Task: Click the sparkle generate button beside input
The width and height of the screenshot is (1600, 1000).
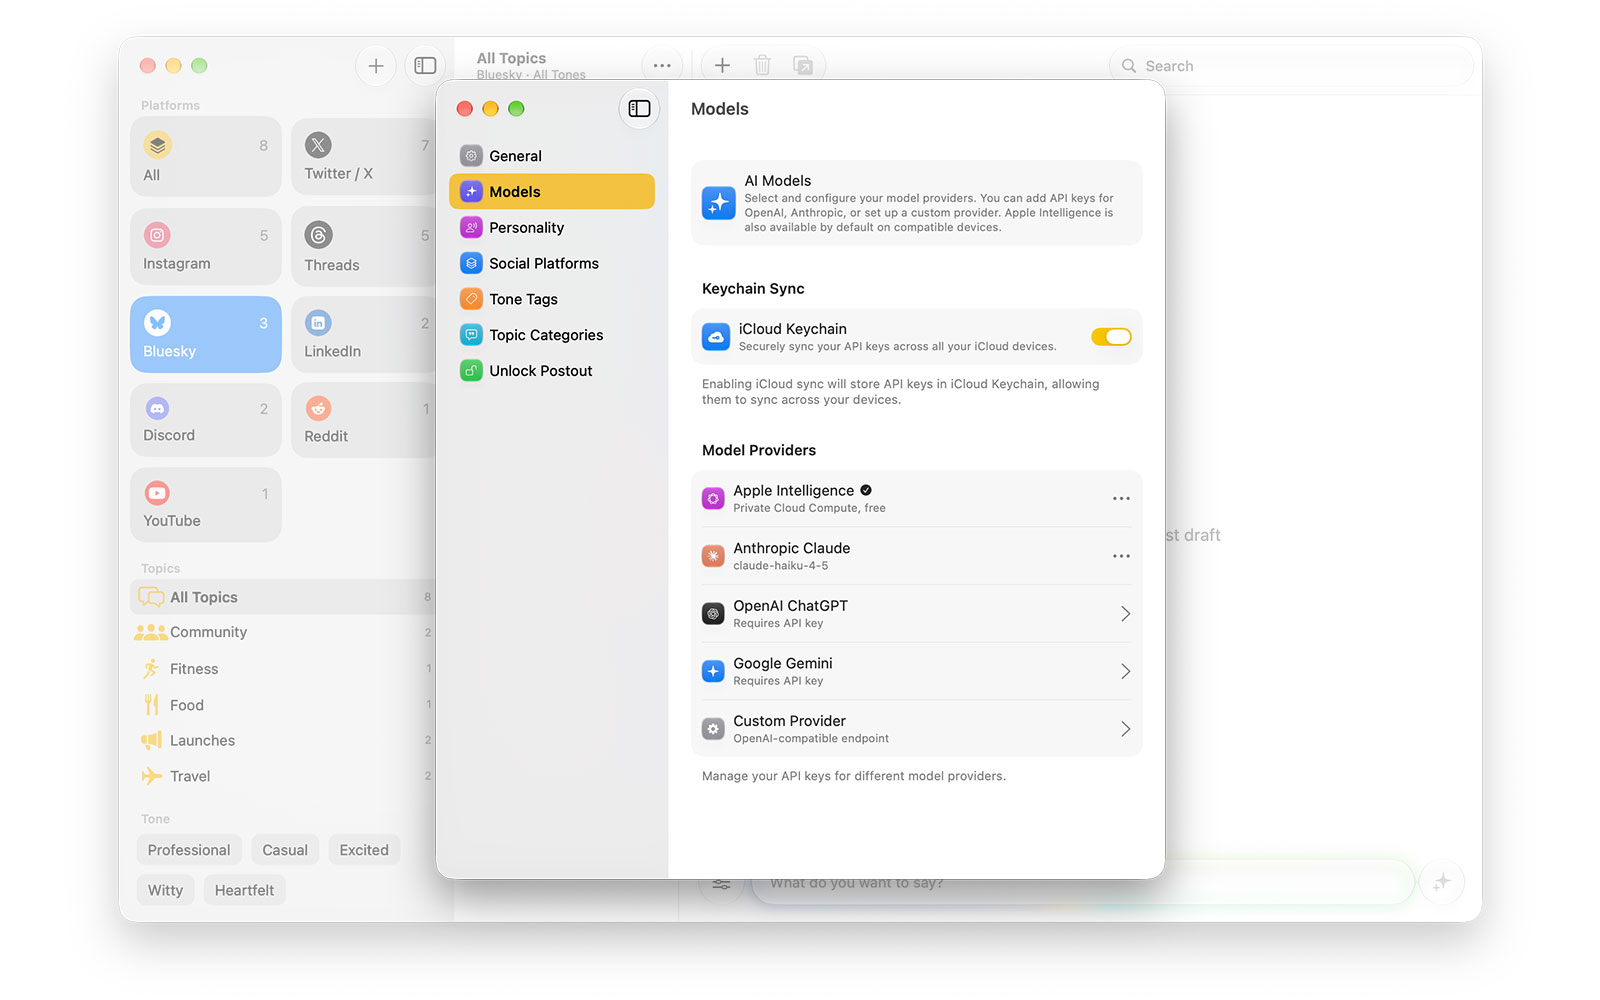Action: click(1442, 882)
